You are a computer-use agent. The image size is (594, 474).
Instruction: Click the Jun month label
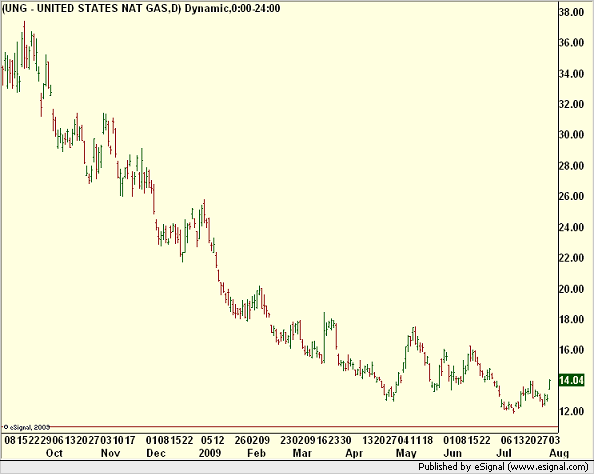453,453
